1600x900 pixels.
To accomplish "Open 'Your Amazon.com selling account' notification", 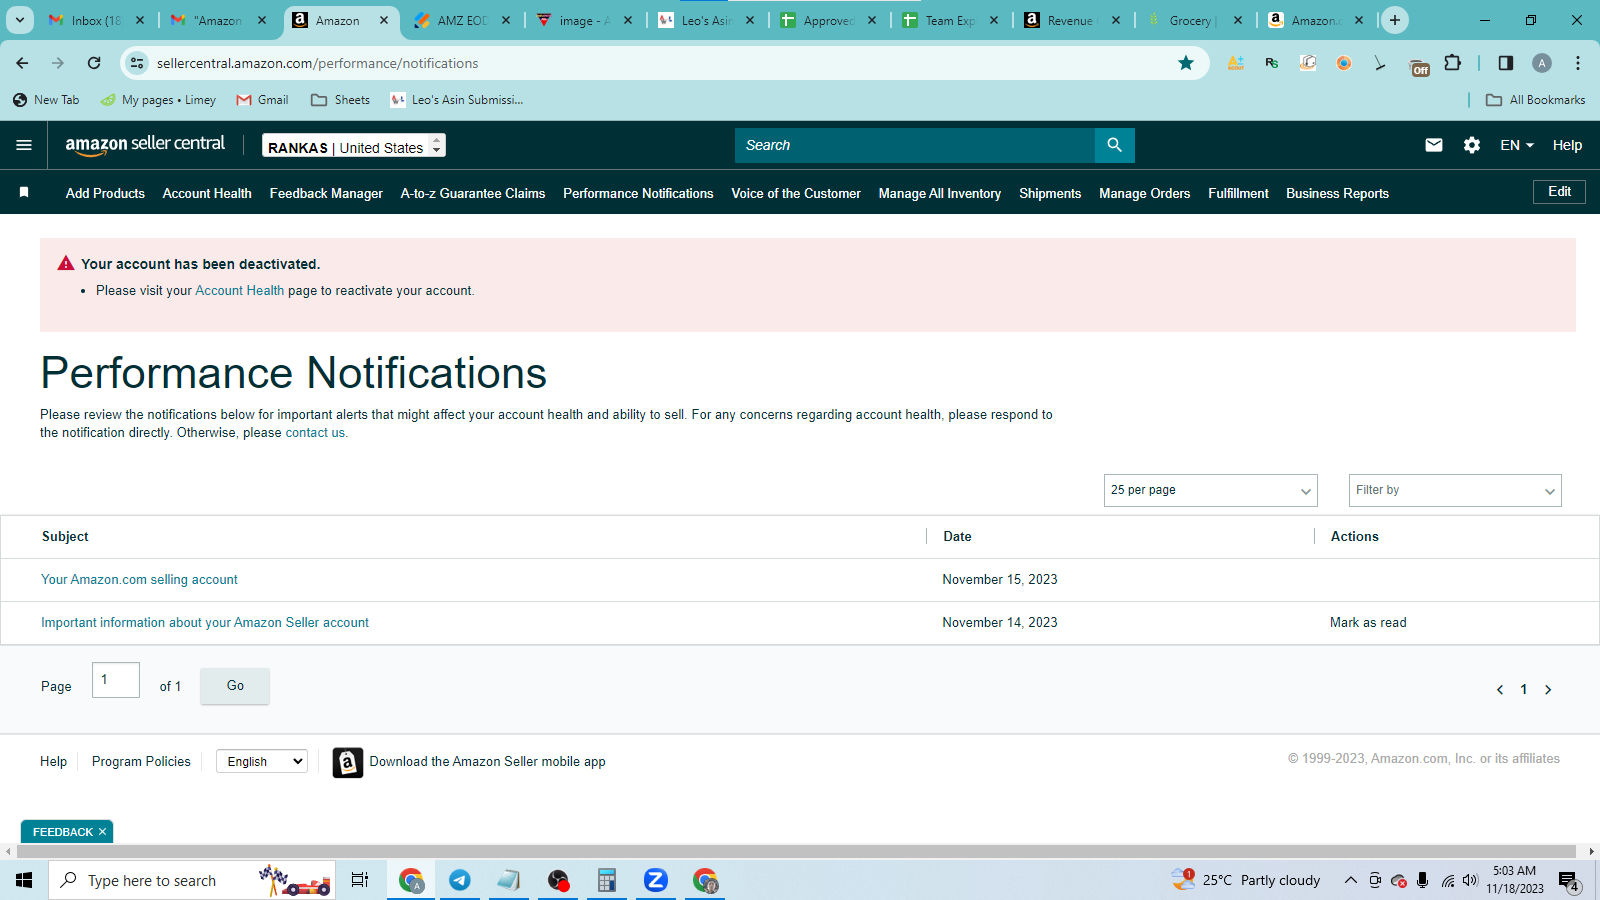I will point(139,580).
